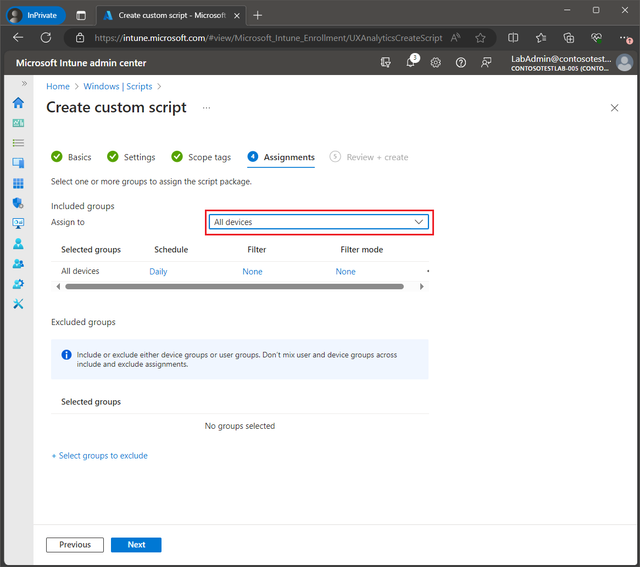Open Copilot portal icon in header
The height and width of the screenshot is (567, 640).
coord(385,62)
